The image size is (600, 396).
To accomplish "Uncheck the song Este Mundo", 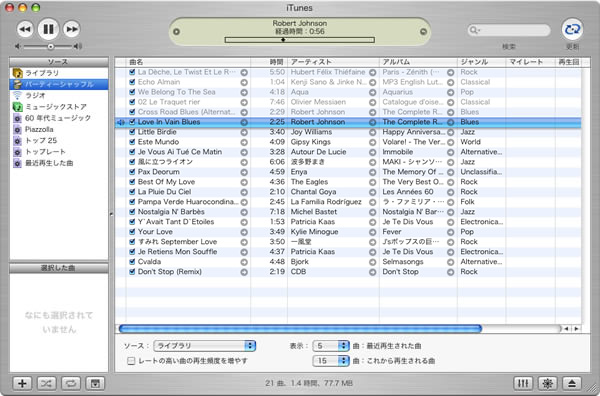I will pos(132,142).
